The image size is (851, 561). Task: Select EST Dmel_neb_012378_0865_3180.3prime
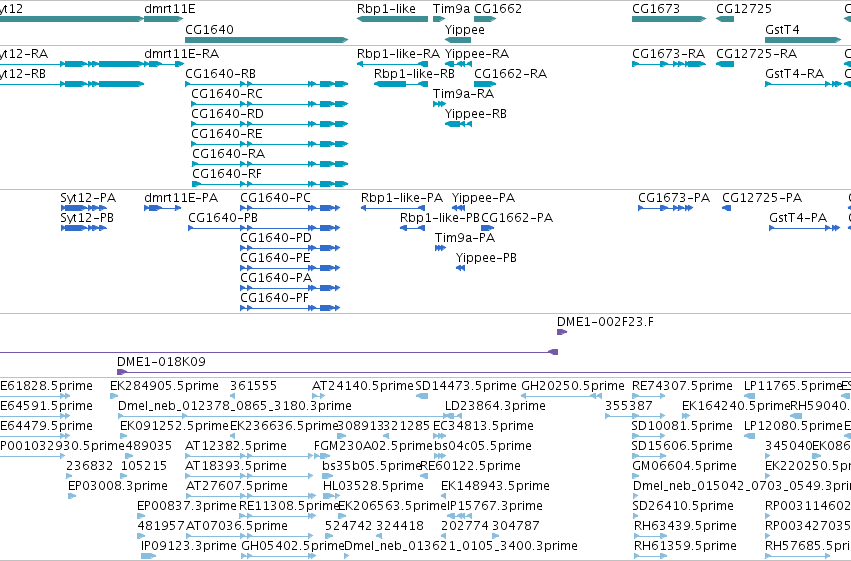[x=234, y=407]
